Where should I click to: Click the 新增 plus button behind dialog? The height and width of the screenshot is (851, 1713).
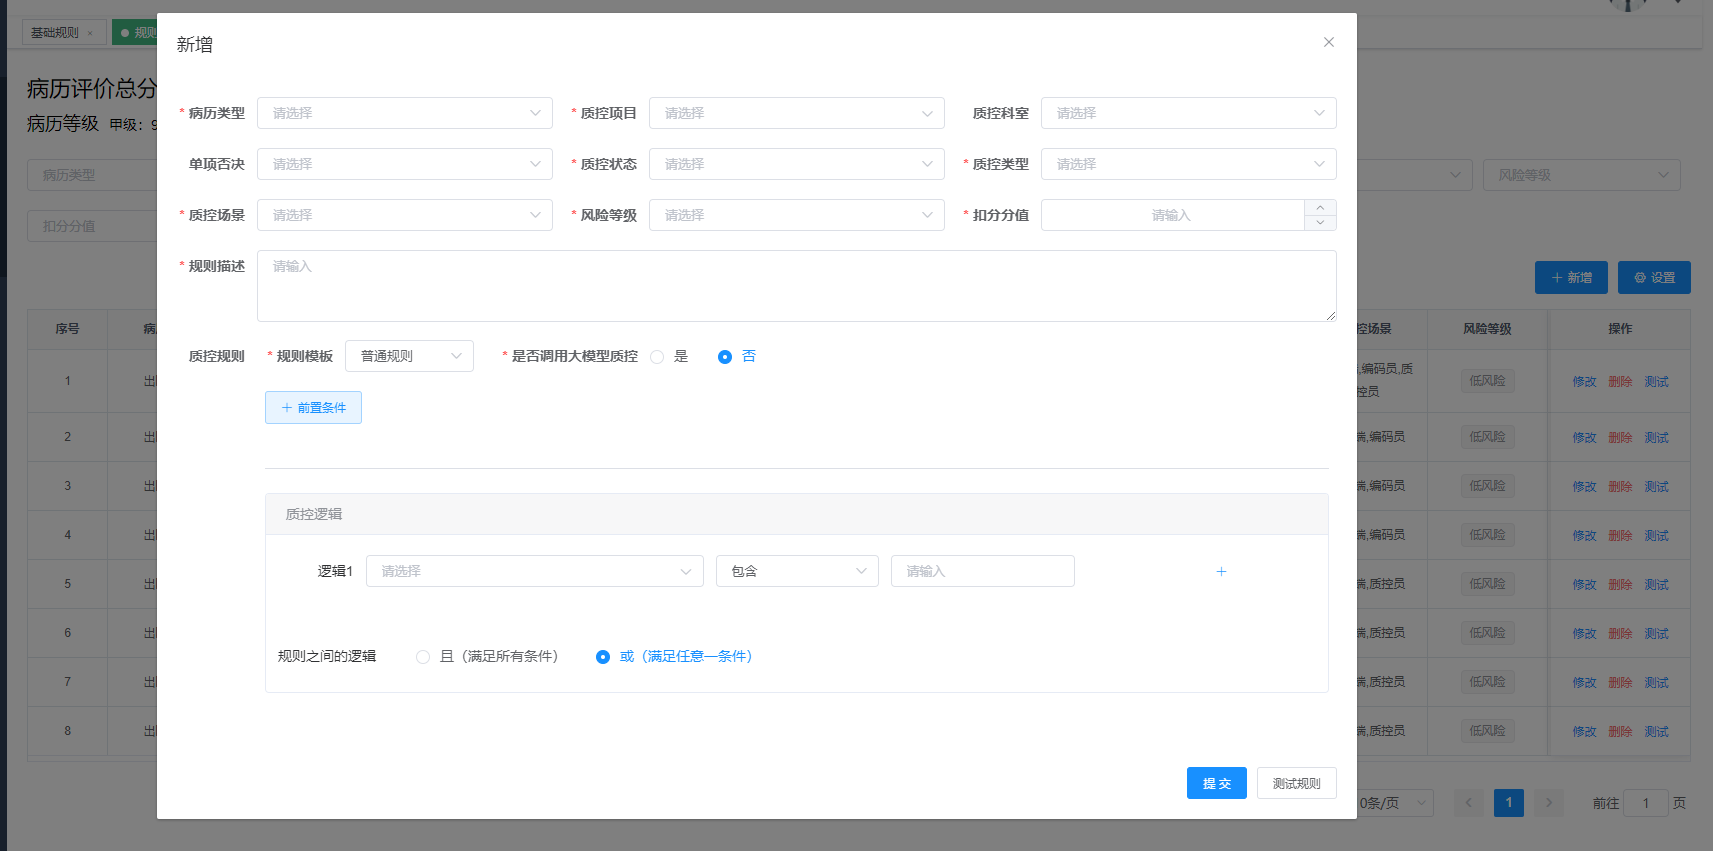[x=1571, y=278]
